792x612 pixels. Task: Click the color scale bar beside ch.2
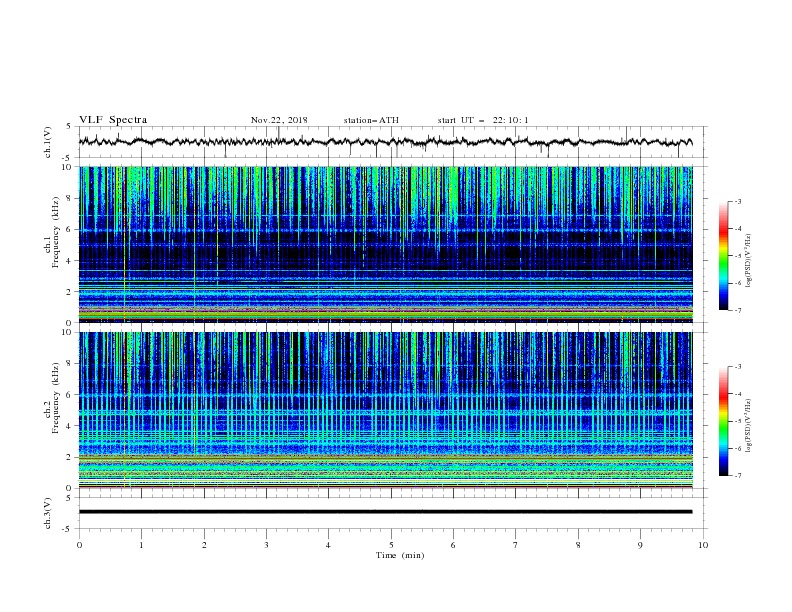723,421
